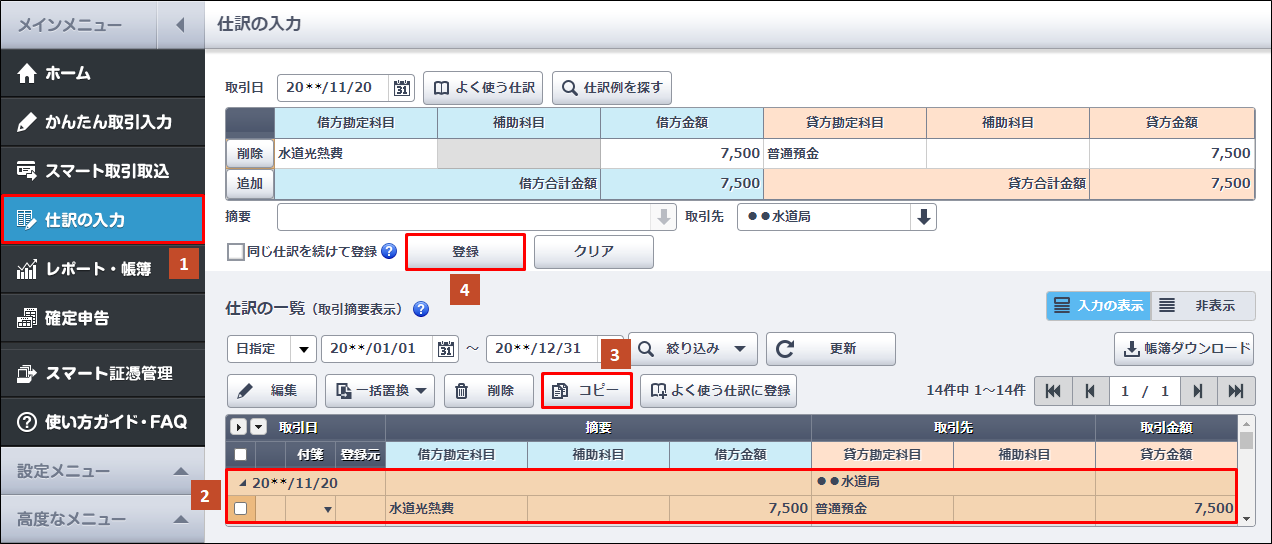Collapse the 20**/11/20 journal group triangle
This screenshot has width=1272, height=544.
(x=244, y=482)
